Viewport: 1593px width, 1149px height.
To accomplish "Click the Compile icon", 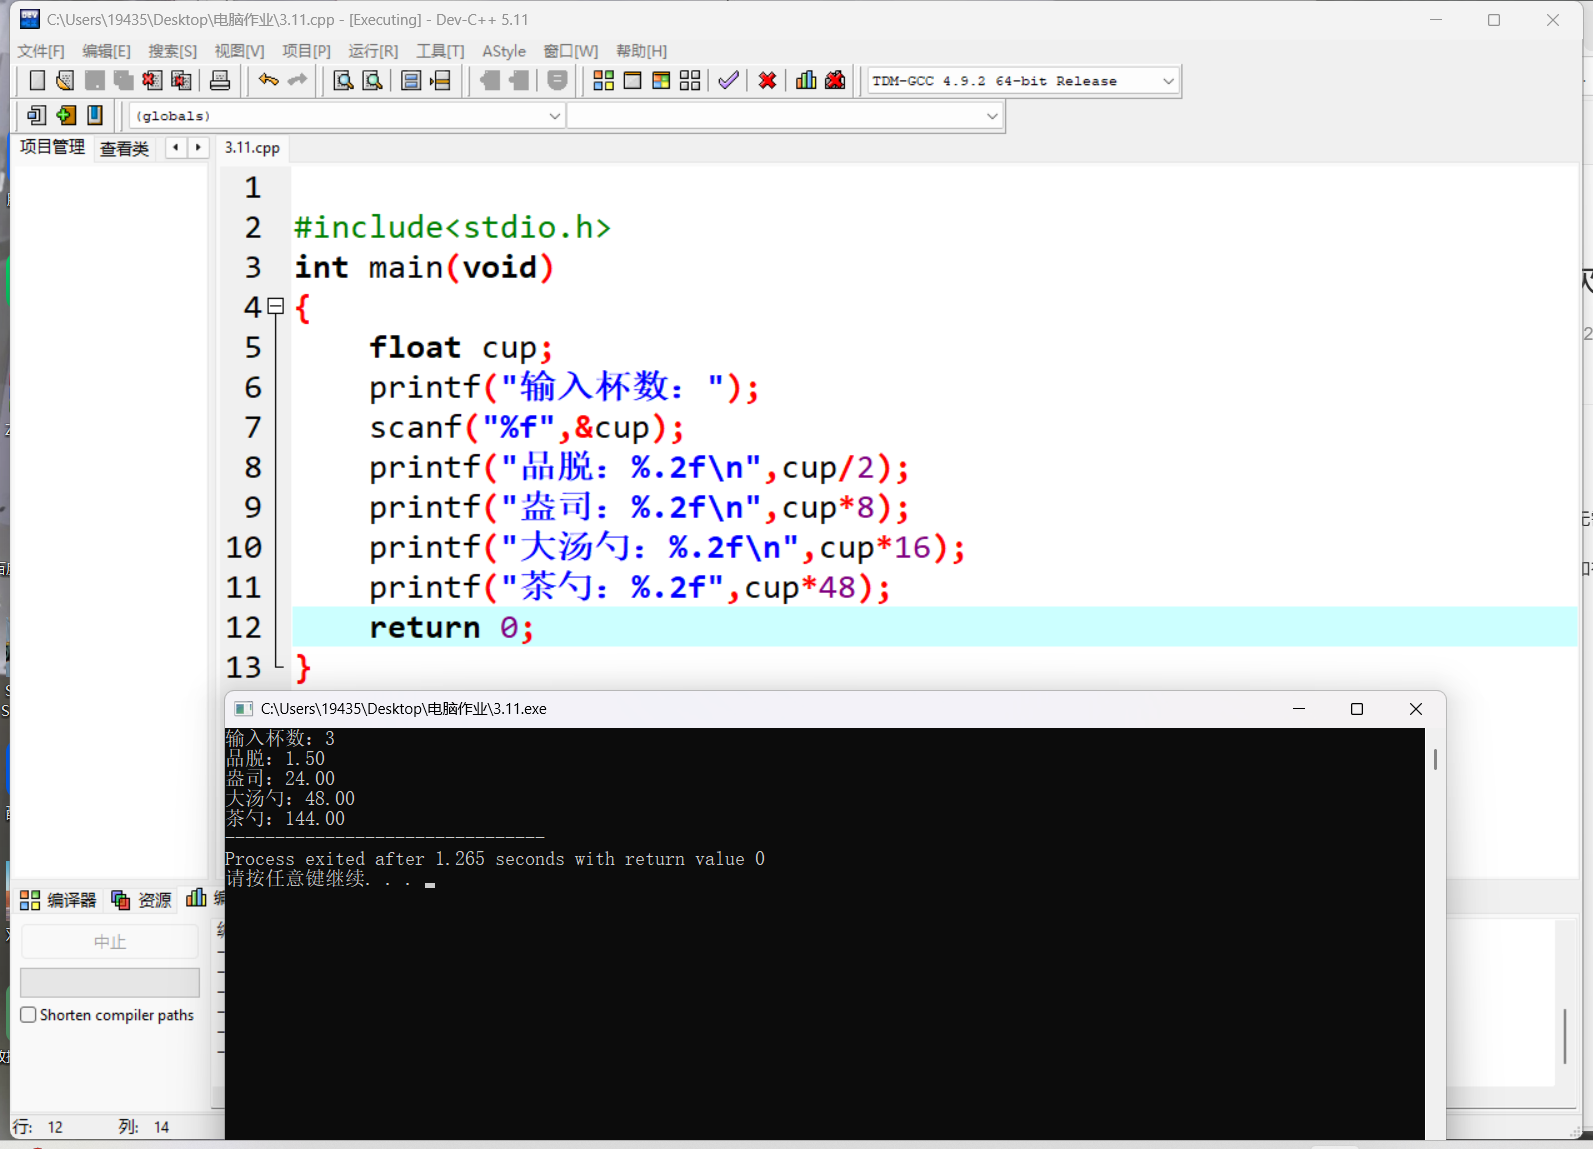I will click(x=604, y=81).
